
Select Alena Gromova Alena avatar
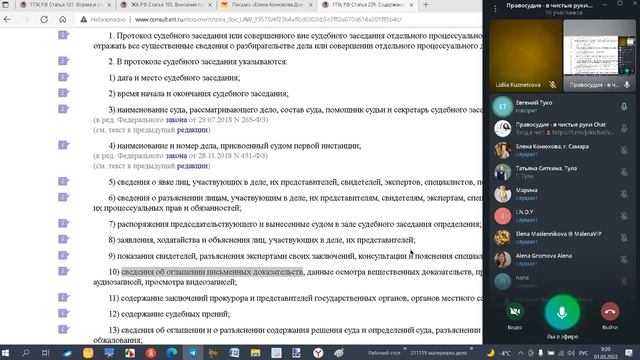coord(502,260)
